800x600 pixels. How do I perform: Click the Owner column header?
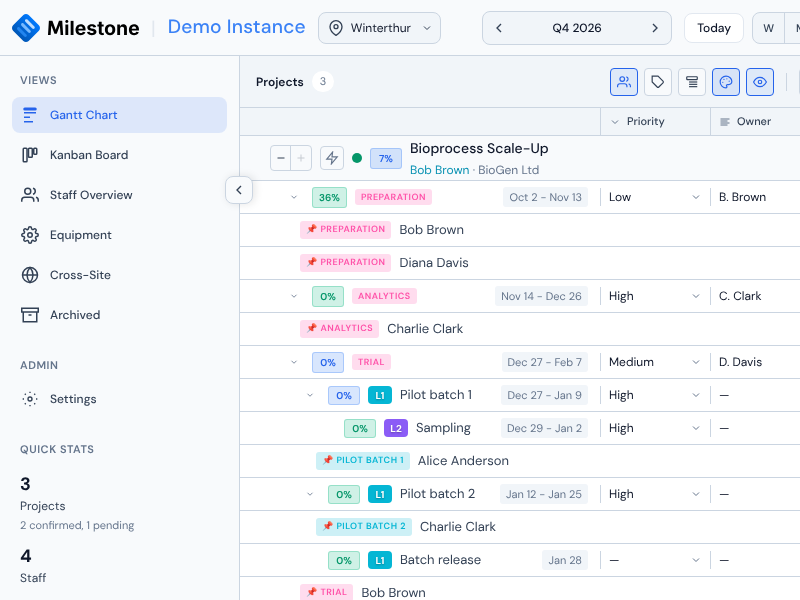coord(755,121)
